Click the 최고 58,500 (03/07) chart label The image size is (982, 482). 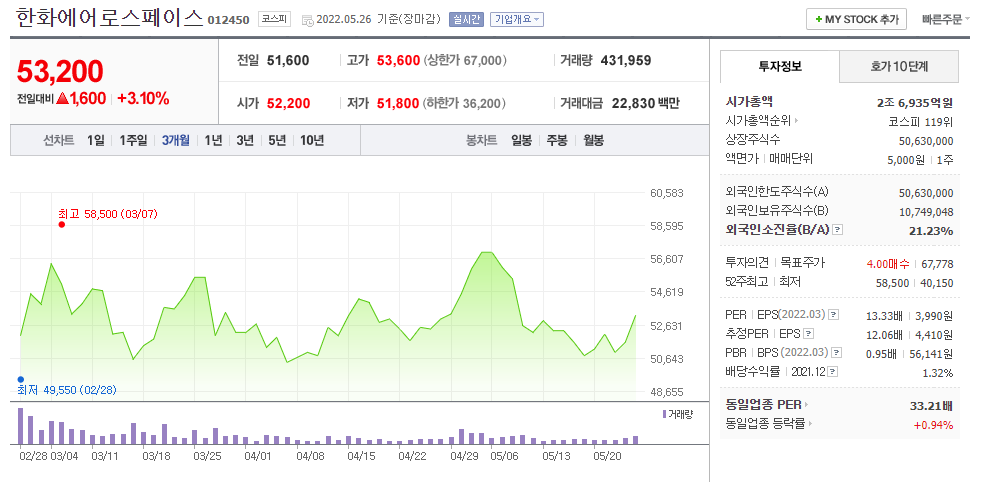108,214
